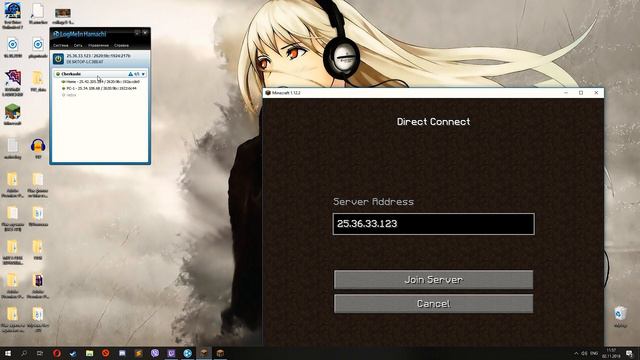Open the Справка menu in Hamachi
640x360 pixels.
point(121,45)
